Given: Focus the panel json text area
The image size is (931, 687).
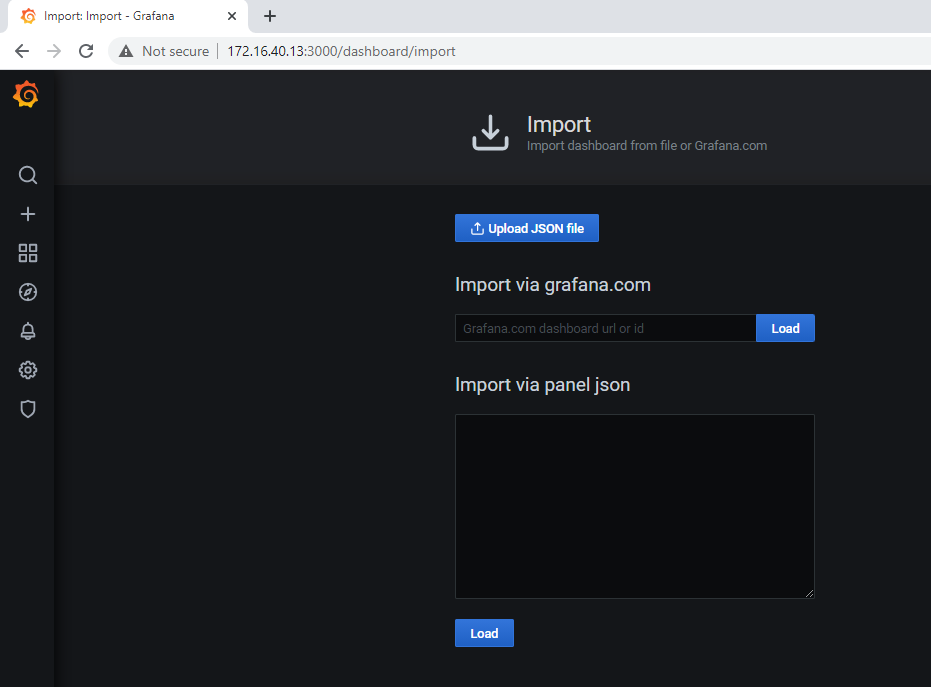Looking at the screenshot, I should tap(635, 506).
